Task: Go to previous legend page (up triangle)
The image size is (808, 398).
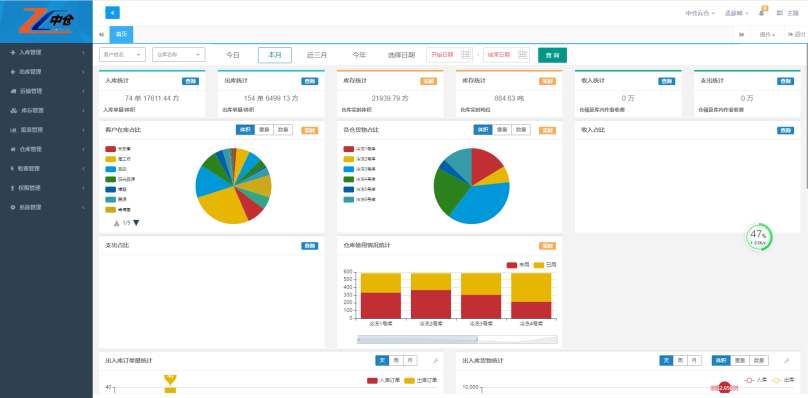Action: pyautogui.click(x=117, y=223)
